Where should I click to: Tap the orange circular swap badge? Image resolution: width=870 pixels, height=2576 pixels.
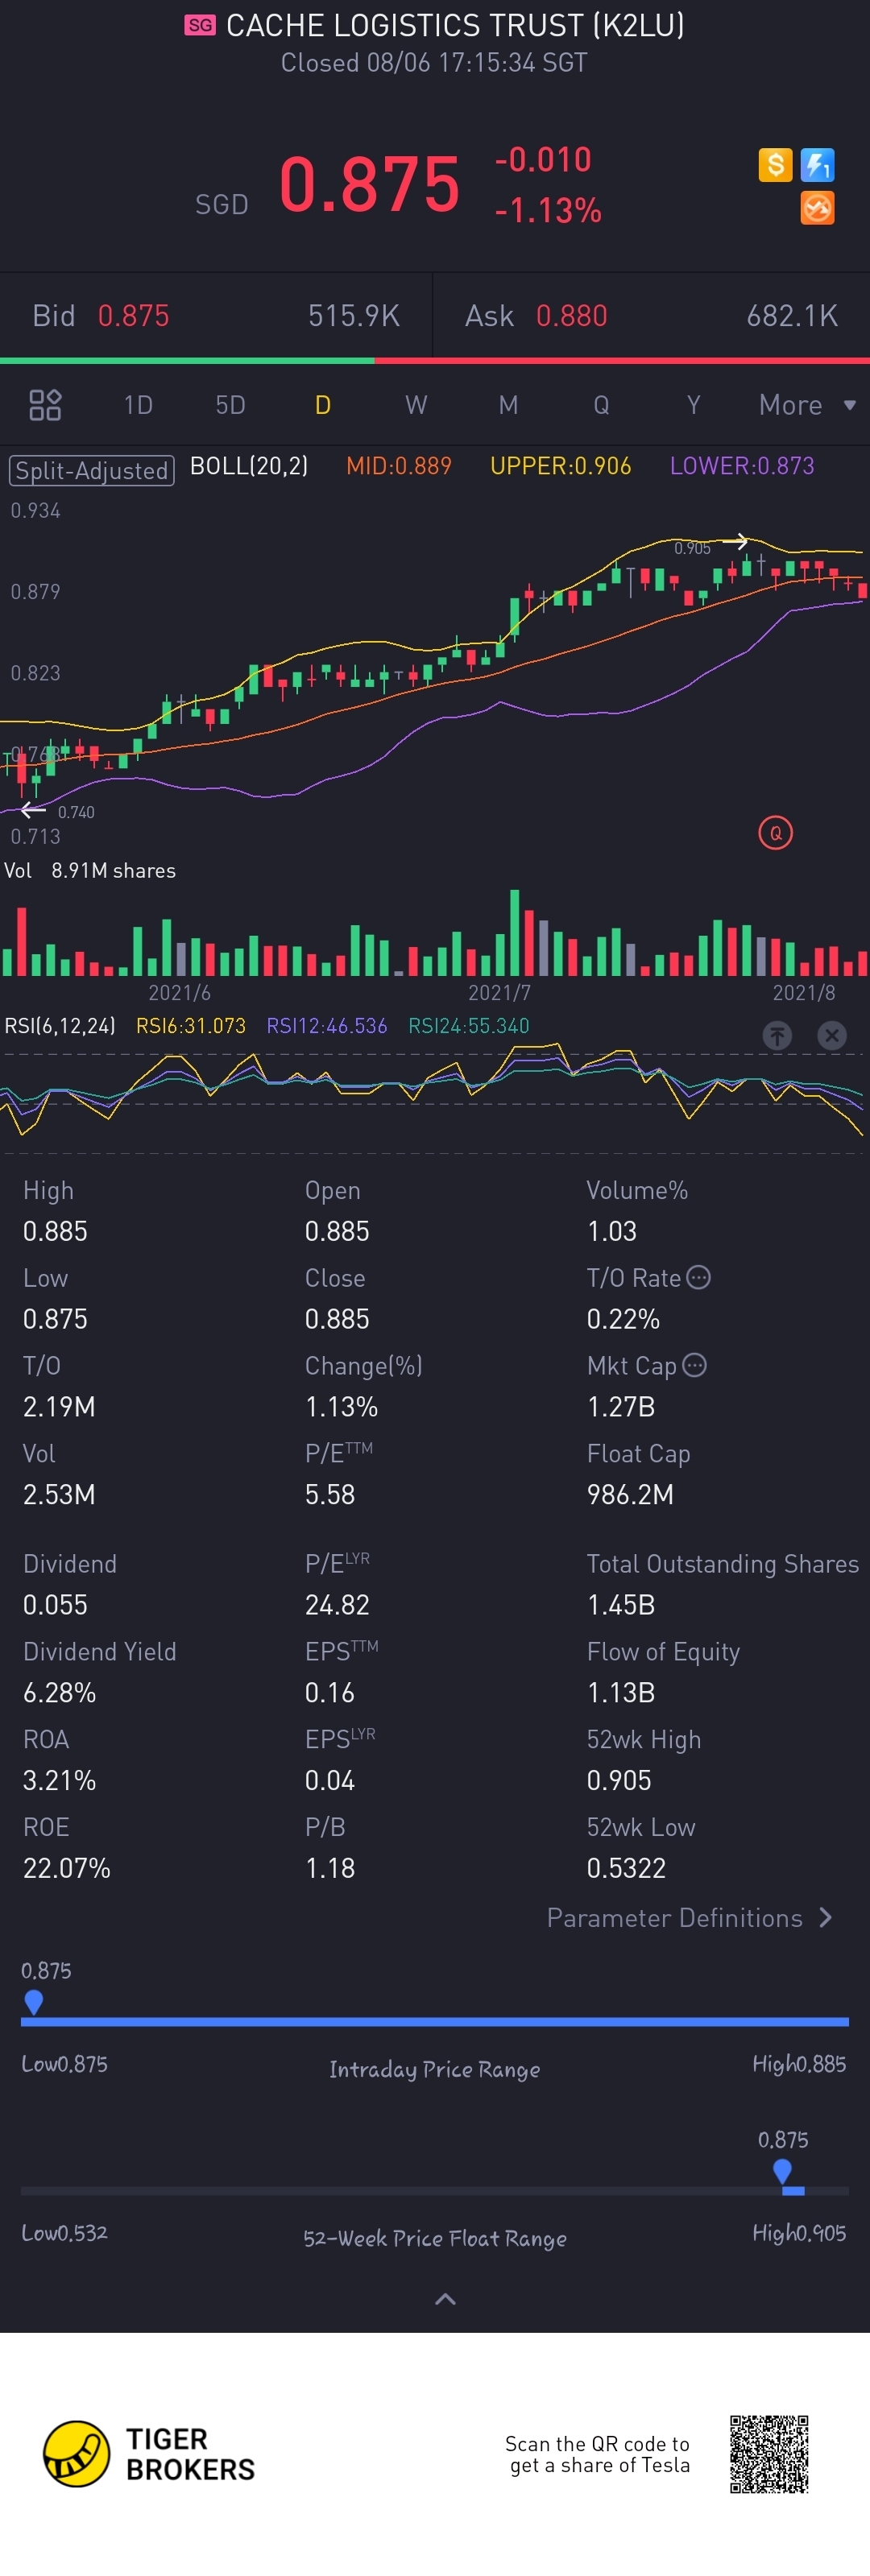[x=818, y=208]
